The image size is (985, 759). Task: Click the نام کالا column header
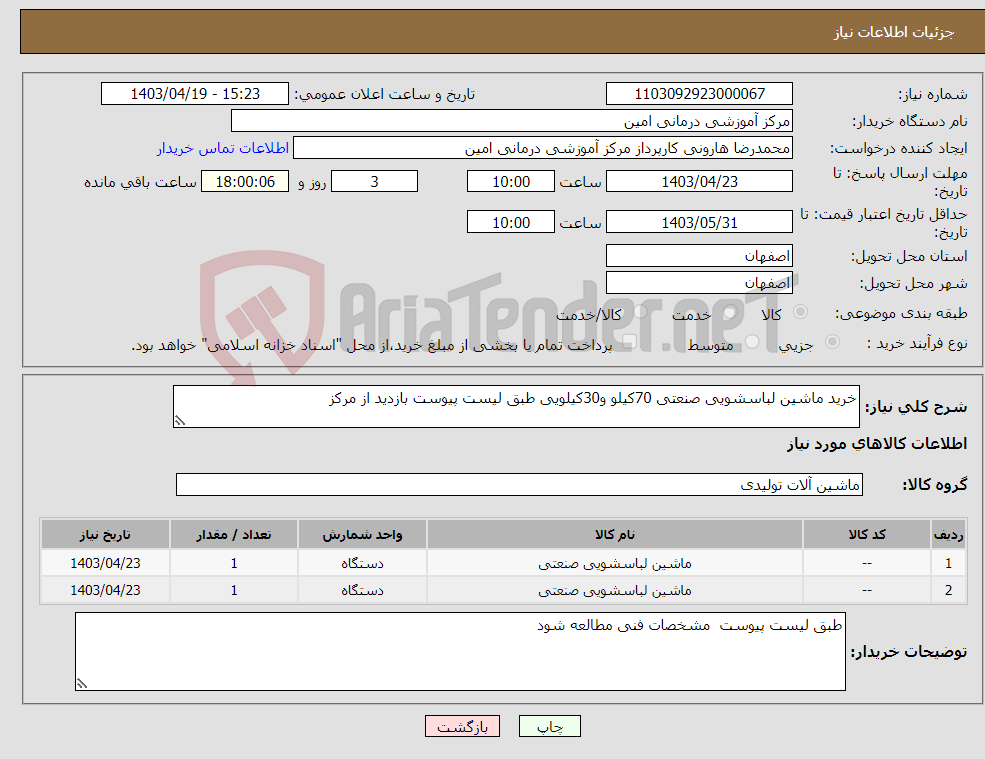pos(615,534)
